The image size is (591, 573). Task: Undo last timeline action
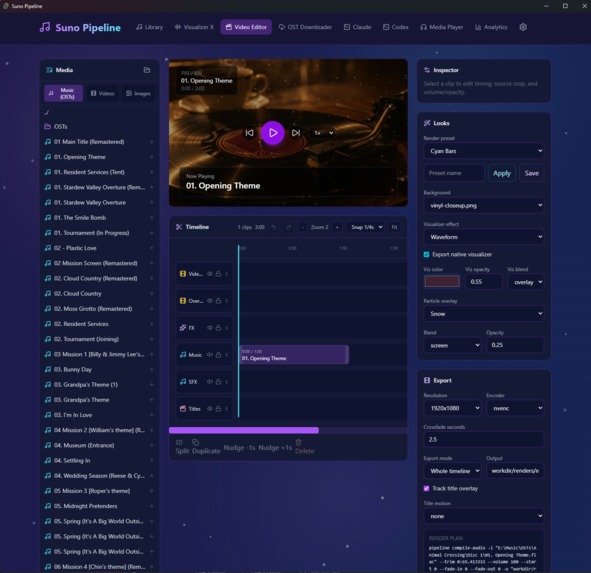[x=274, y=227]
